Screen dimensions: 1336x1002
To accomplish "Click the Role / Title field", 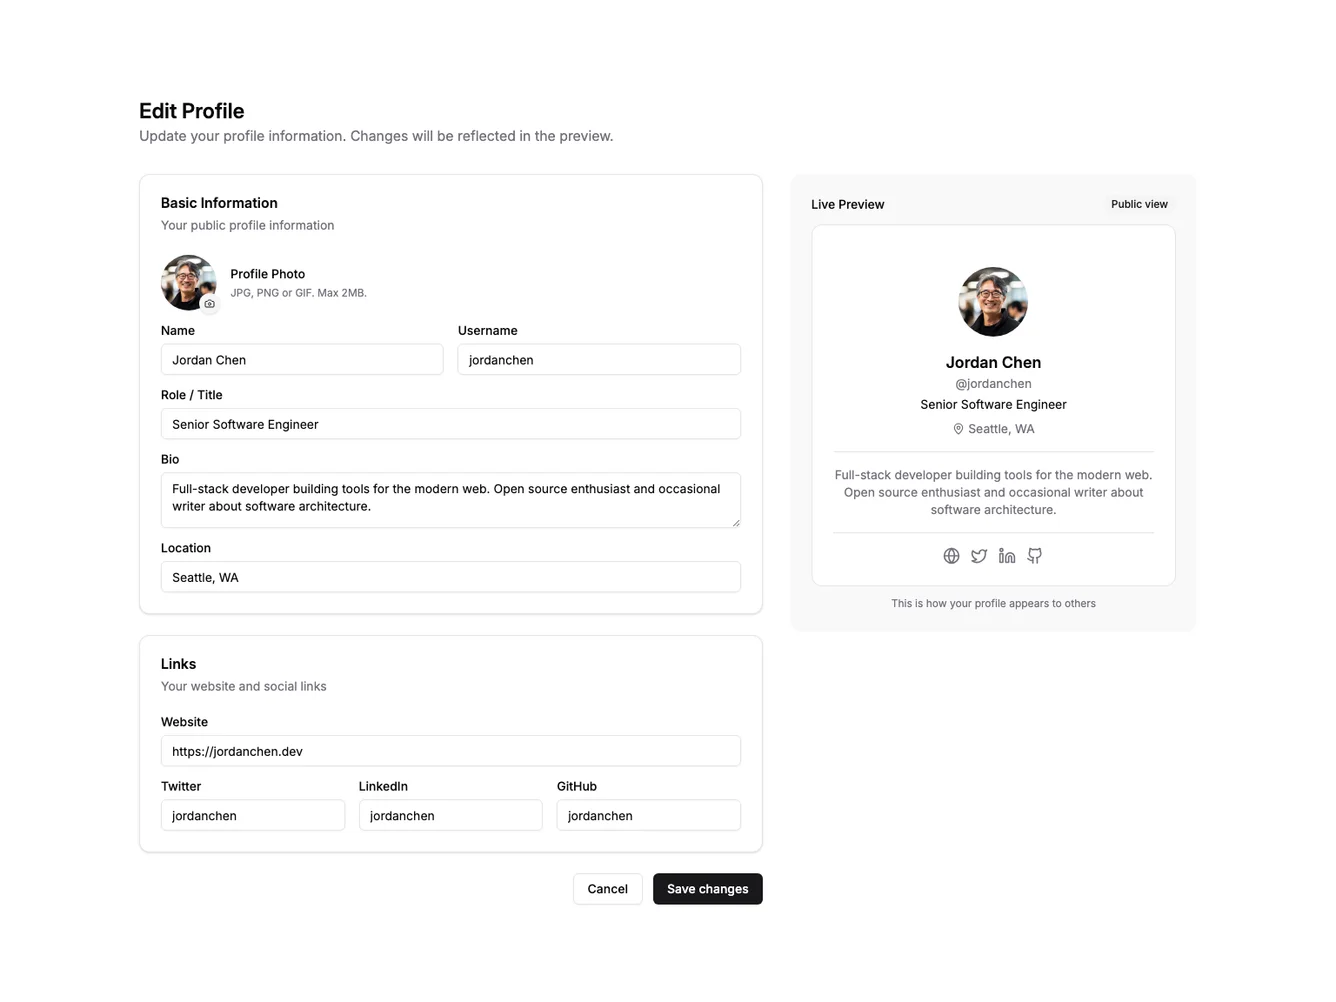I will pos(450,423).
